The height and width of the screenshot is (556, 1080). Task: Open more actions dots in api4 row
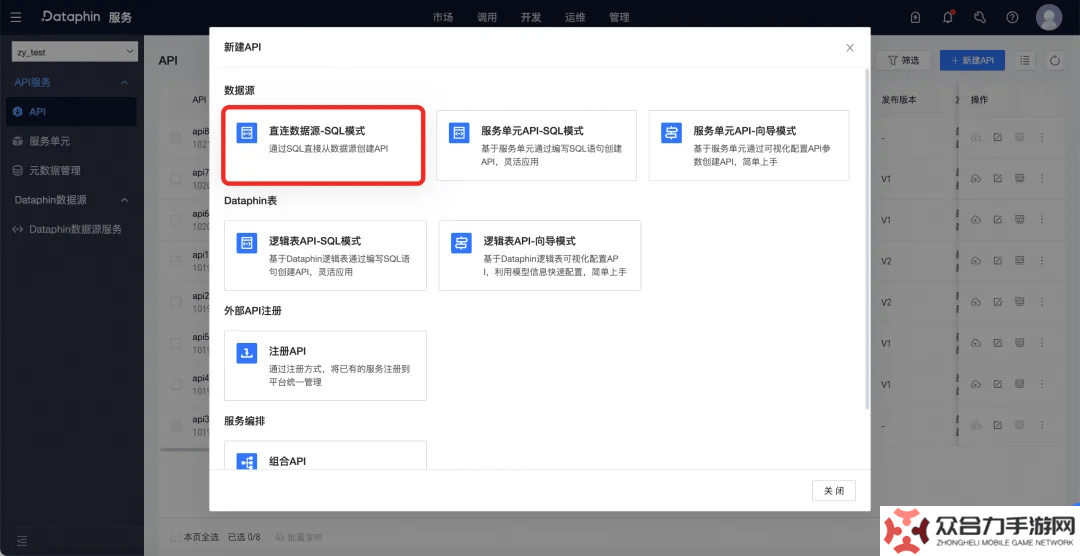tap(1042, 384)
